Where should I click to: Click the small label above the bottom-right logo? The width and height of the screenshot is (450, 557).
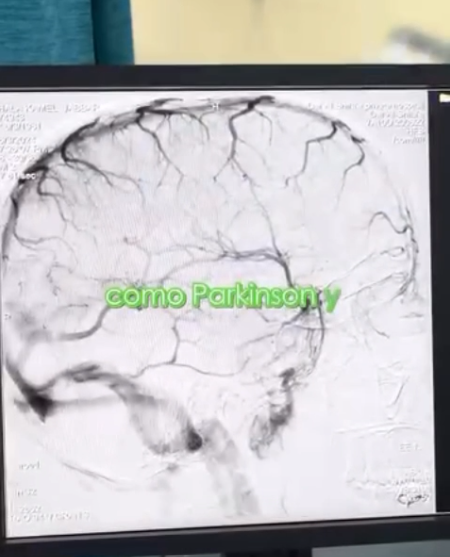click(x=410, y=447)
